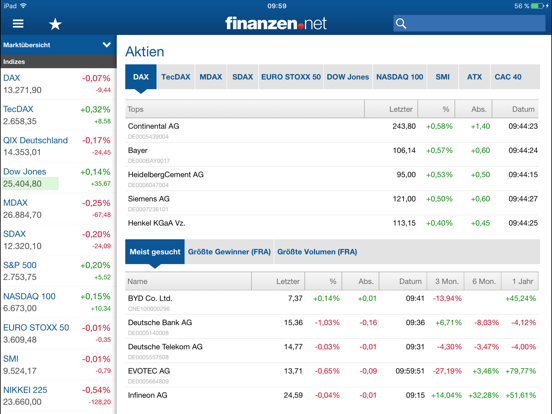The height and width of the screenshot is (414, 552).
Task: Open Continental AG stock row
Action: (332, 130)
